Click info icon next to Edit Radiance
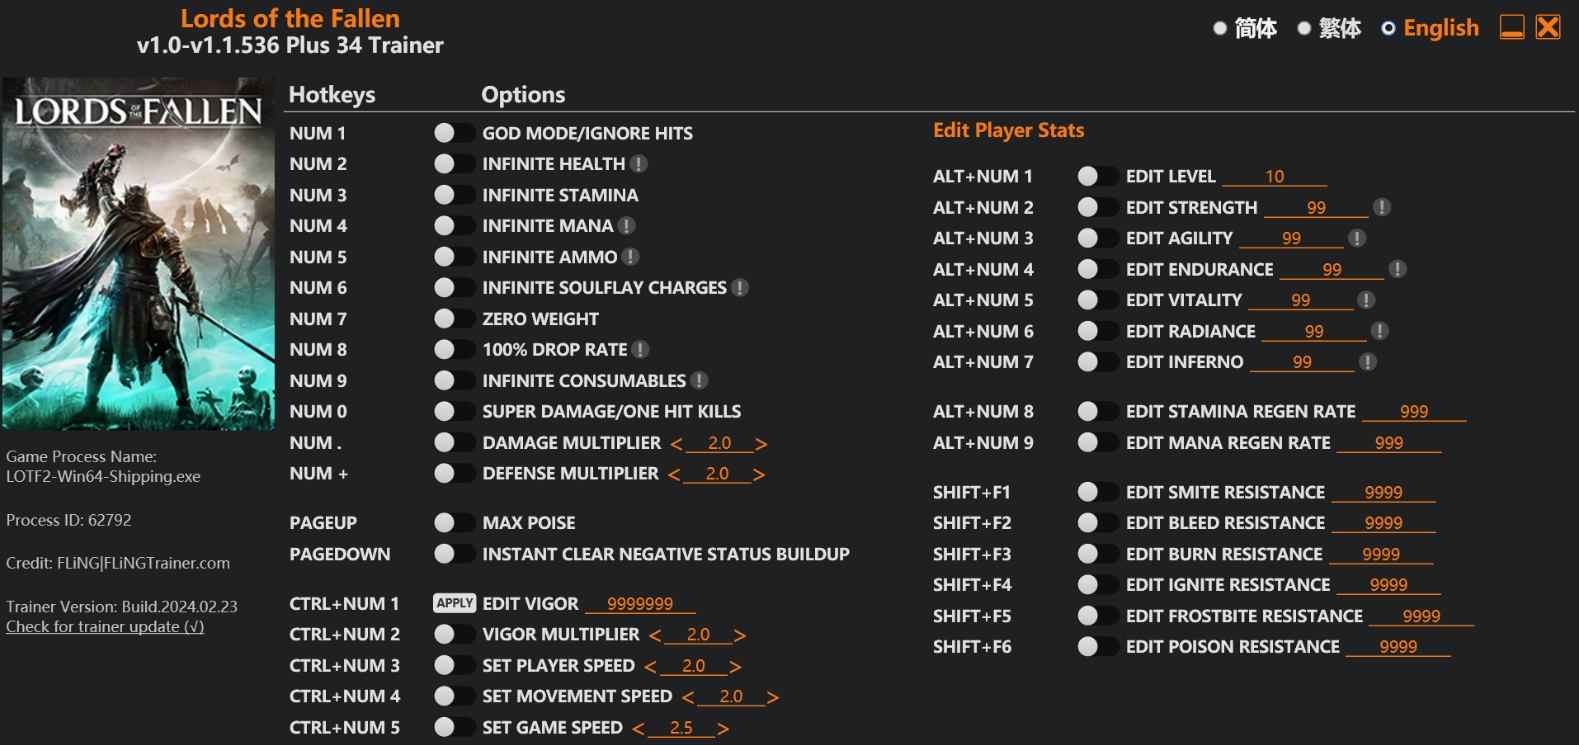The height and width of the screenshot is (745, 1579). pos(1380,331)
